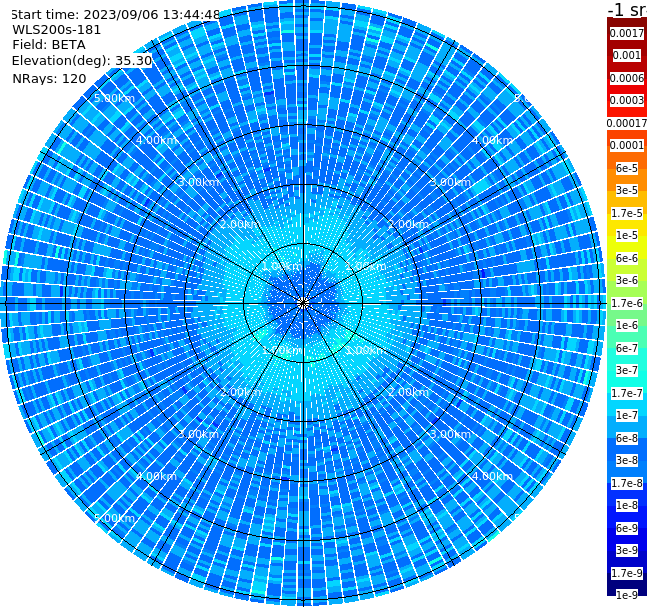The width and height of the screenshot is (647, 607).
Task: Pick the 0.0003 colorbar value
Action: [627, 100]
